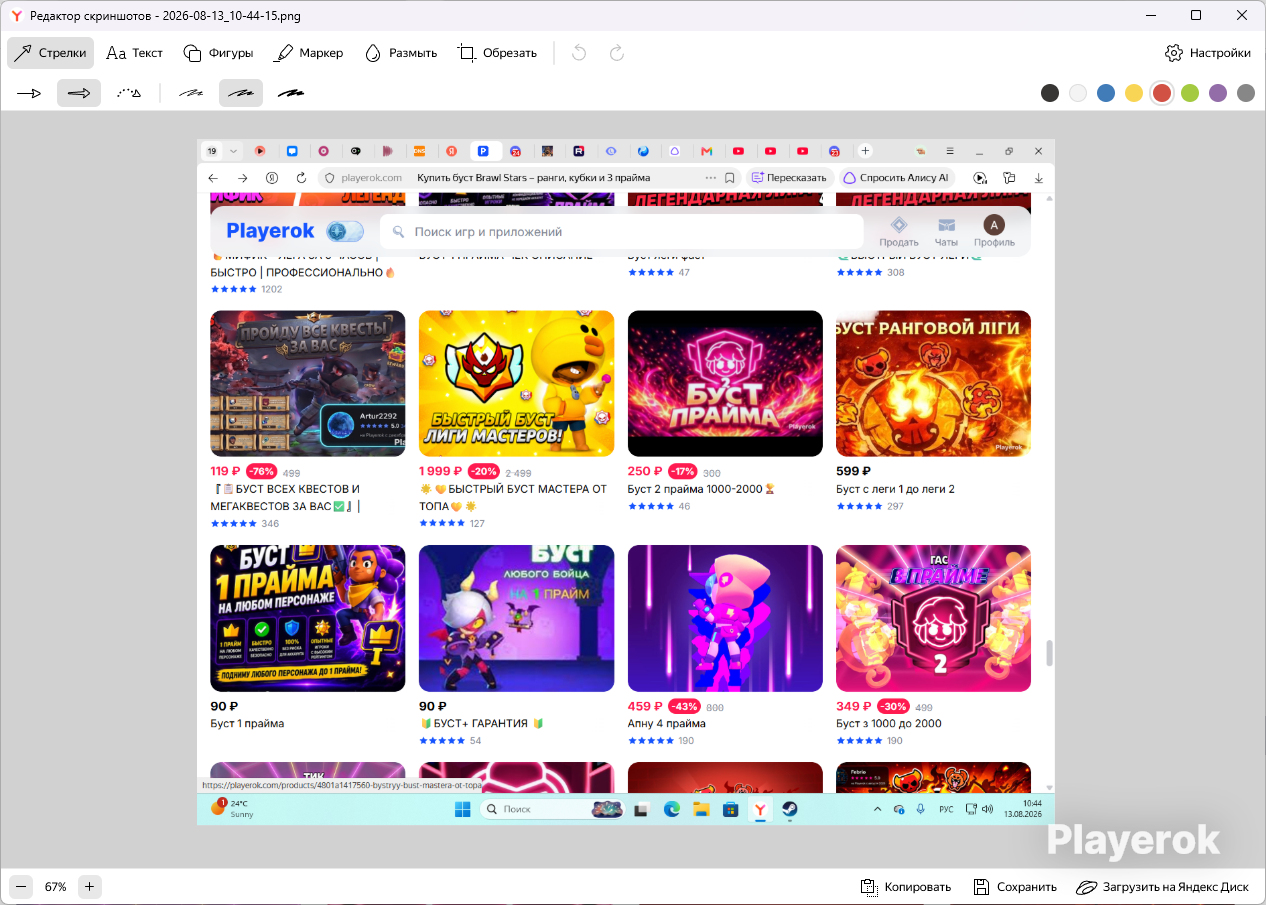Click the Пересказать button in the captured browser

point(790,177)
